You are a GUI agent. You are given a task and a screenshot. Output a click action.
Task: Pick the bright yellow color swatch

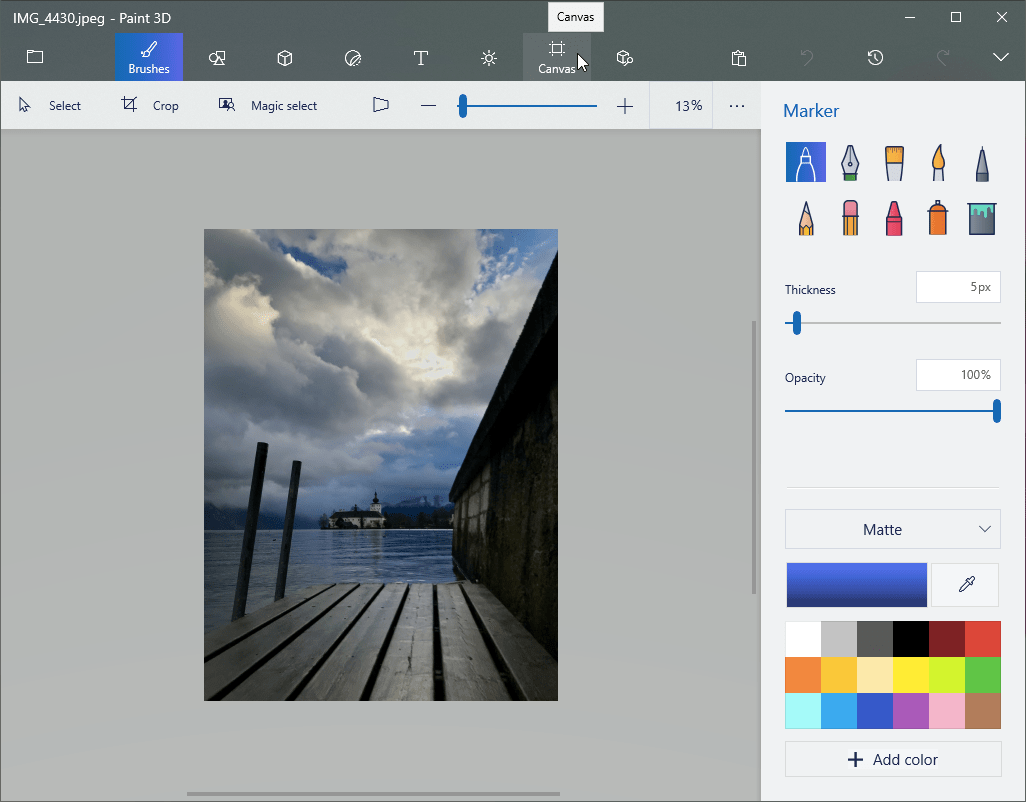click(911, 675)
